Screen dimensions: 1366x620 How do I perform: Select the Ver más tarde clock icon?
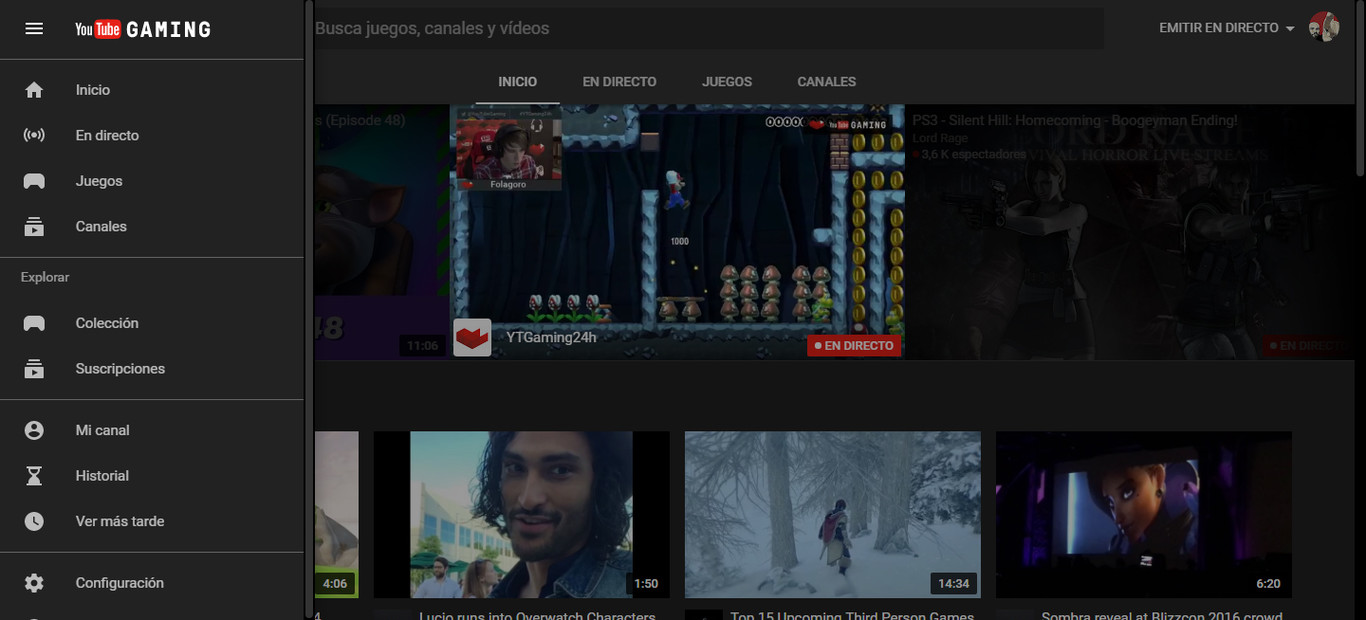(x=33, y=520)
